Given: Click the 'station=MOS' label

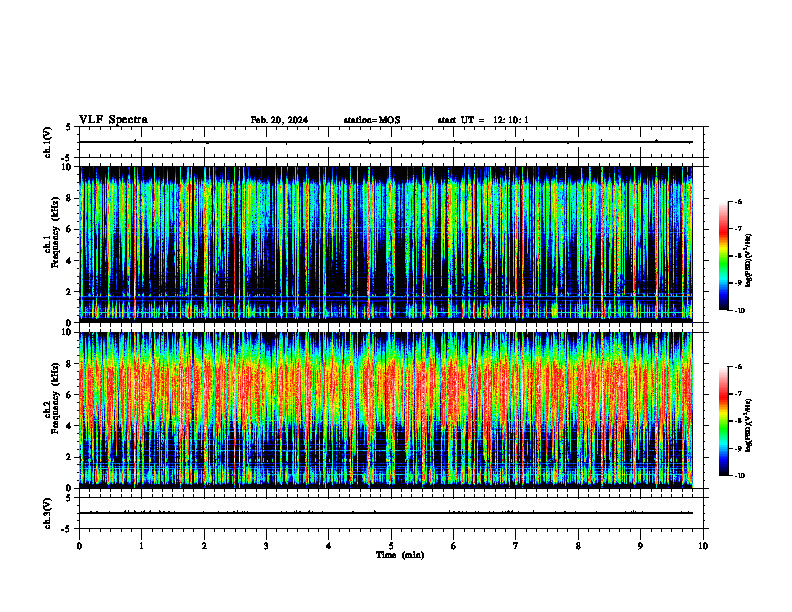Looking at the screenshot, I should point(372,120).
